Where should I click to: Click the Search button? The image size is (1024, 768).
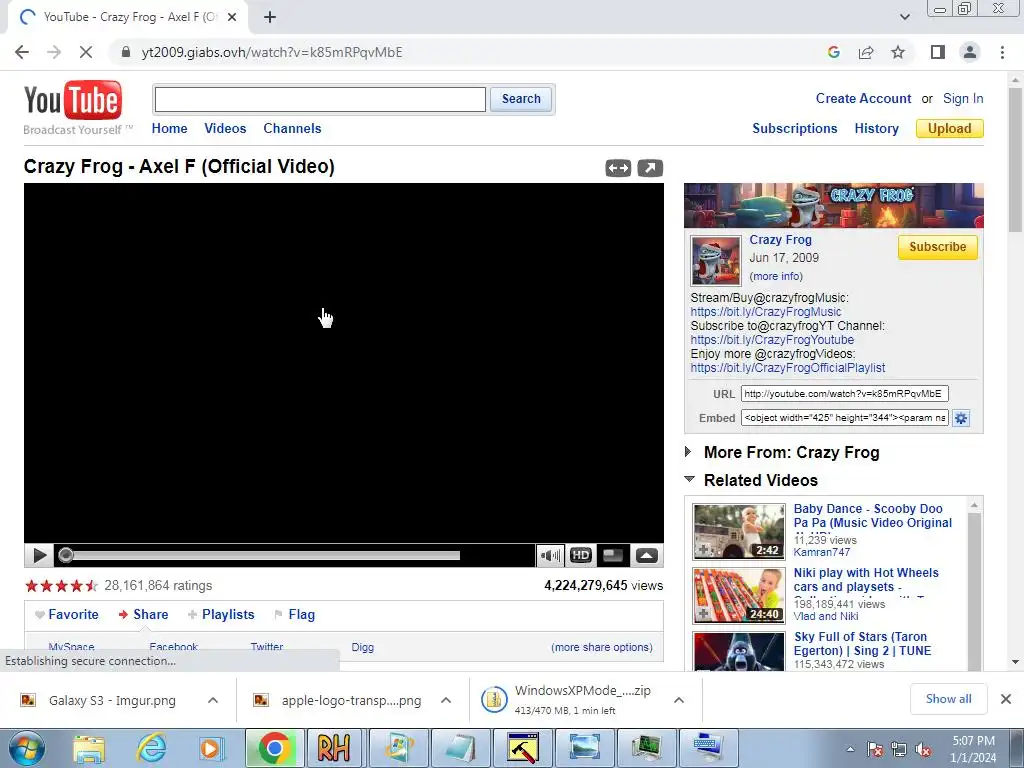(521, 99)
